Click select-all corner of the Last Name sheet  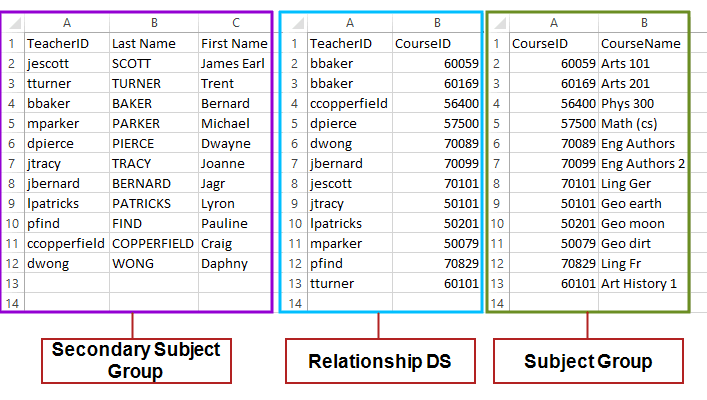(x=14, y=23)
